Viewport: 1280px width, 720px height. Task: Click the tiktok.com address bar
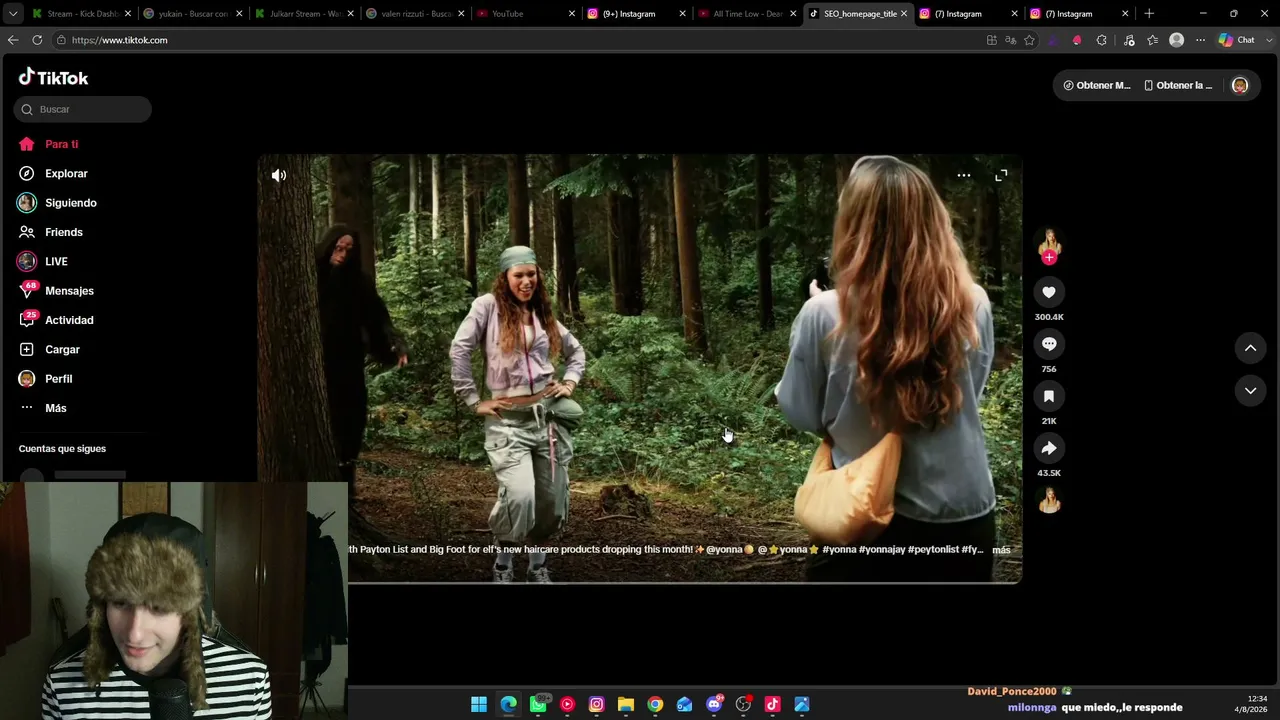[x=515, y=40]
